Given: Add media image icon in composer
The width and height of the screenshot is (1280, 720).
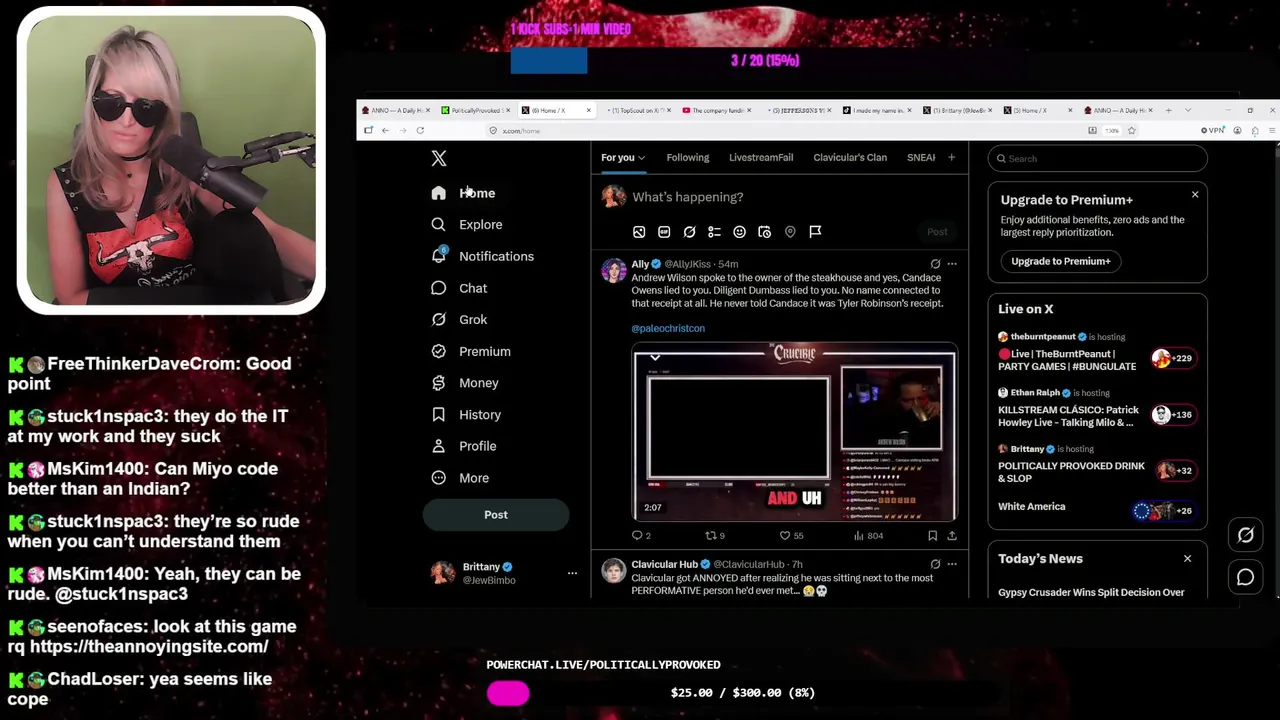Looking at the screenshot, I should (x=639, y=232).
